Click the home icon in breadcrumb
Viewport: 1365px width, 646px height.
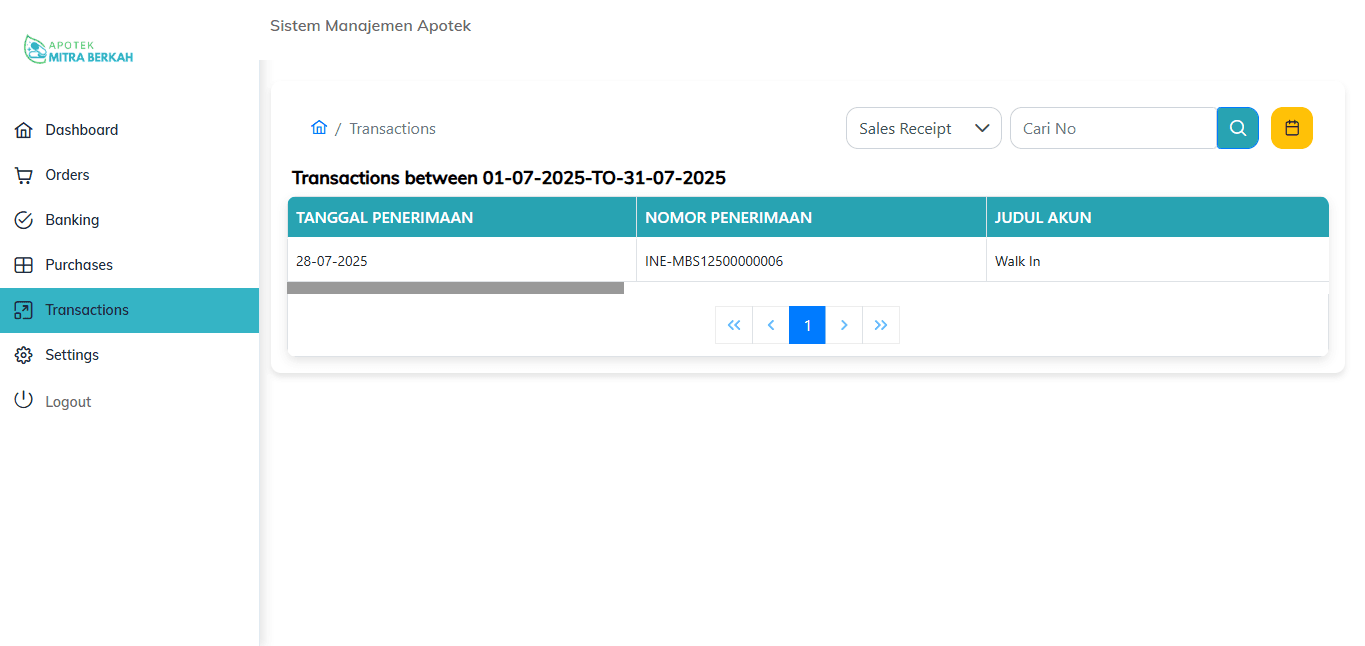click(x=319, y=128)
